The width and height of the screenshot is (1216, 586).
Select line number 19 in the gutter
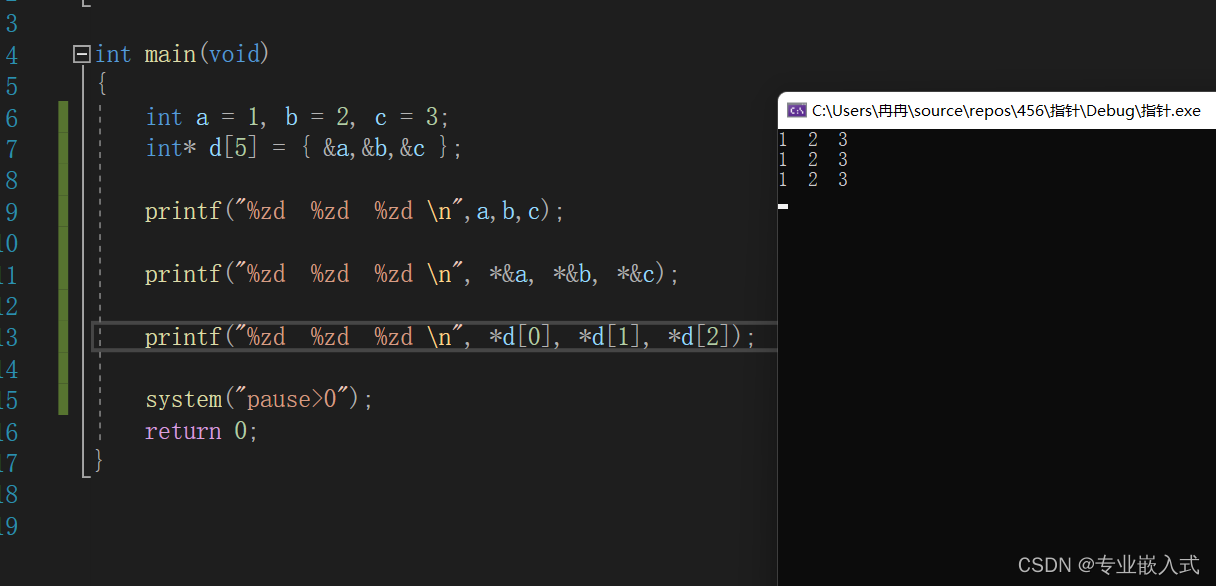point(8,526)
